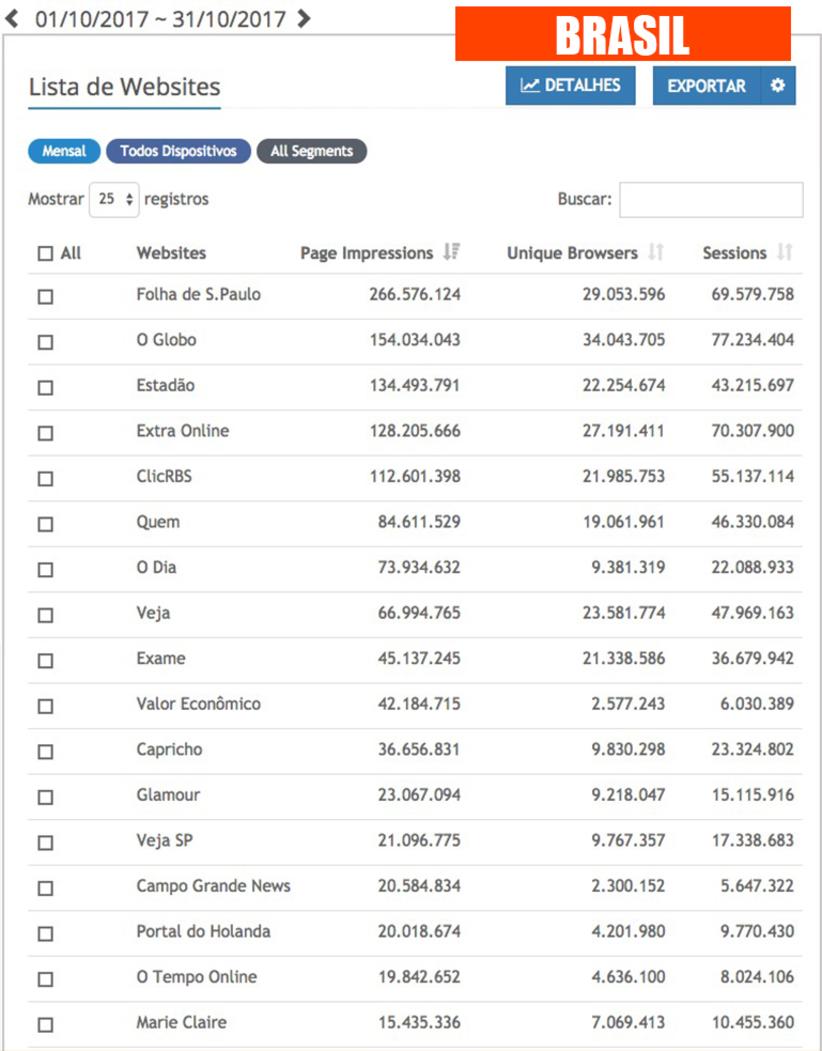Sort by Sessions sort icon
The height and width of the screenshot is (1051, 822).
tap(785, 253)
